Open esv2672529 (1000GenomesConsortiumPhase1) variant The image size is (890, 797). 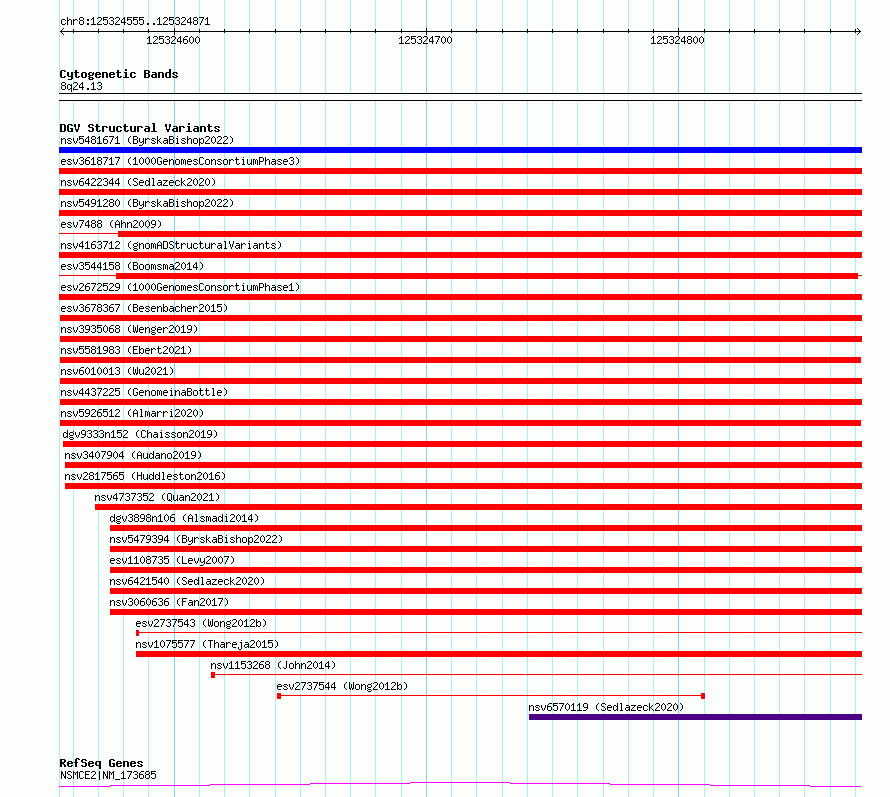[x=180, y=287]
